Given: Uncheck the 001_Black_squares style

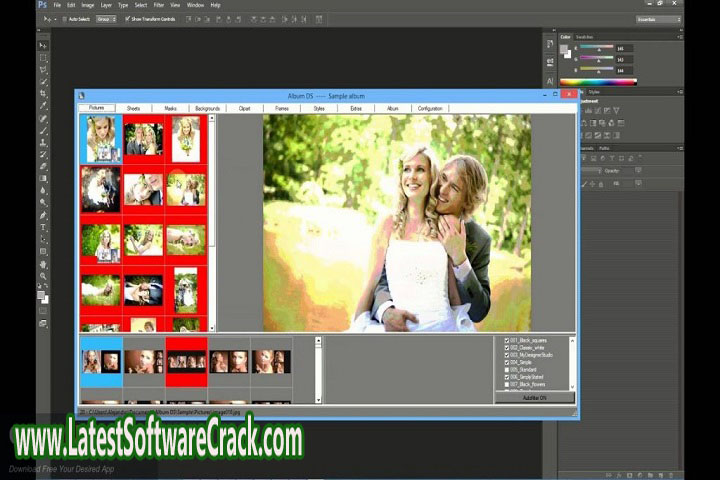Looking at the screenshot, I should (507, 340).
